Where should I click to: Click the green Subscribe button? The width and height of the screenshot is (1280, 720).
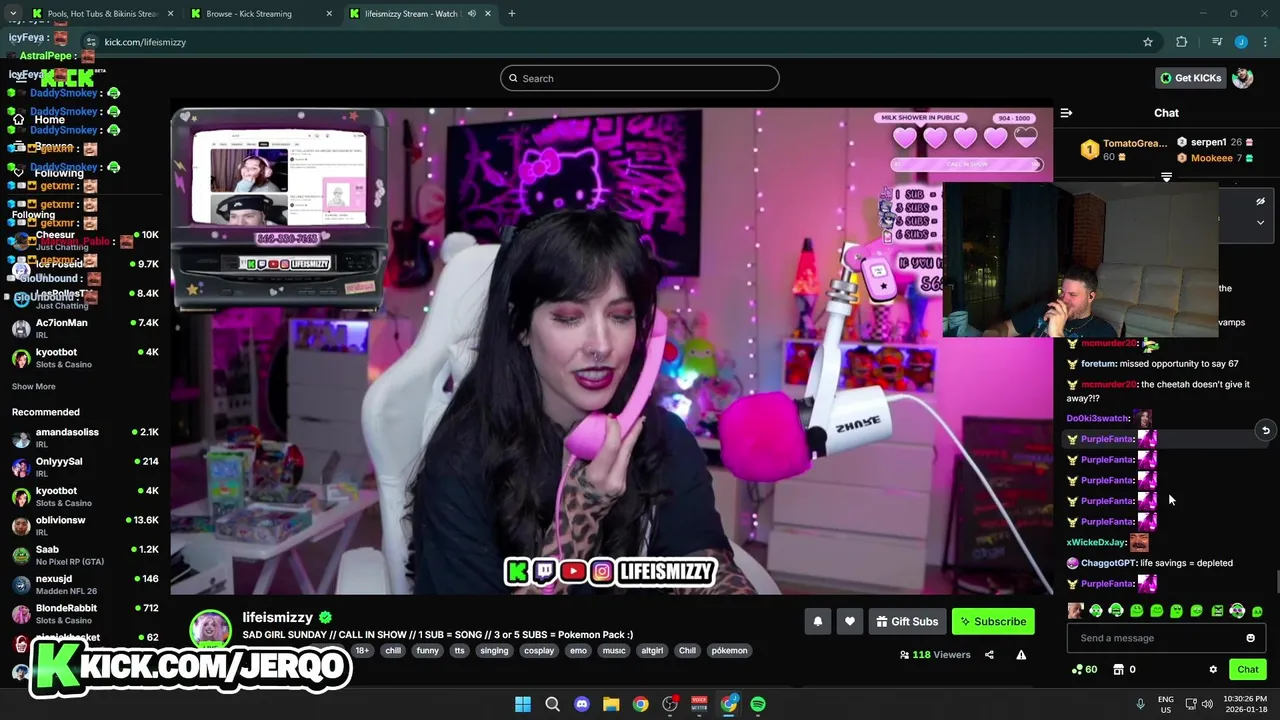[x=993, y=621]
